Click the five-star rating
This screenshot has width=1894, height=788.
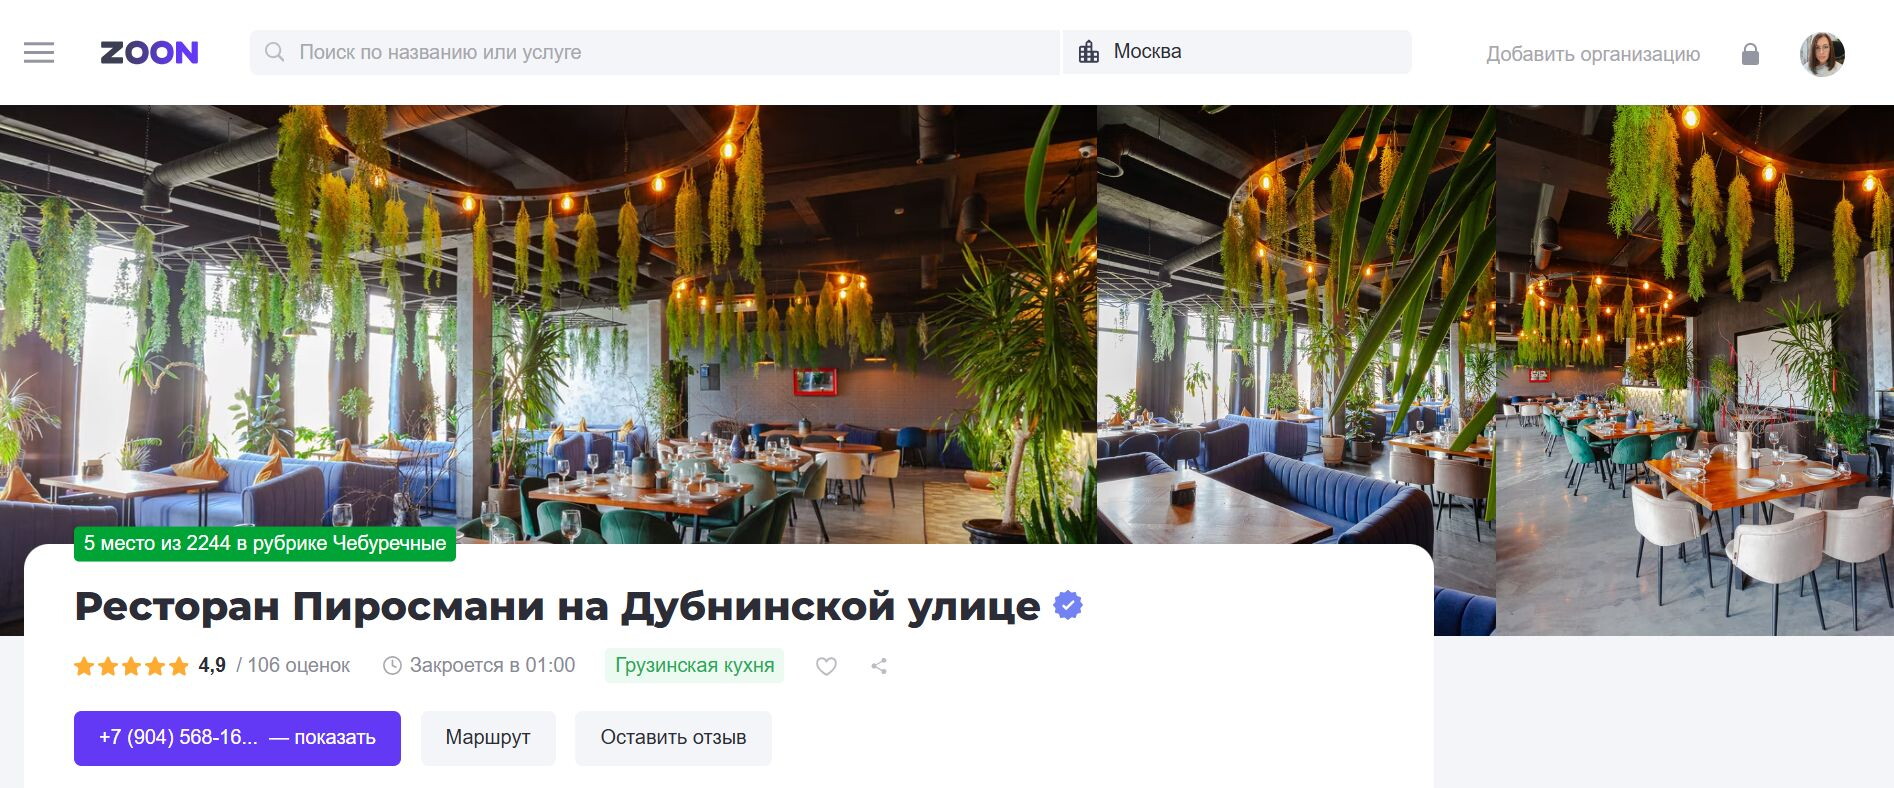pyautogui.click(x=131, y=666)
